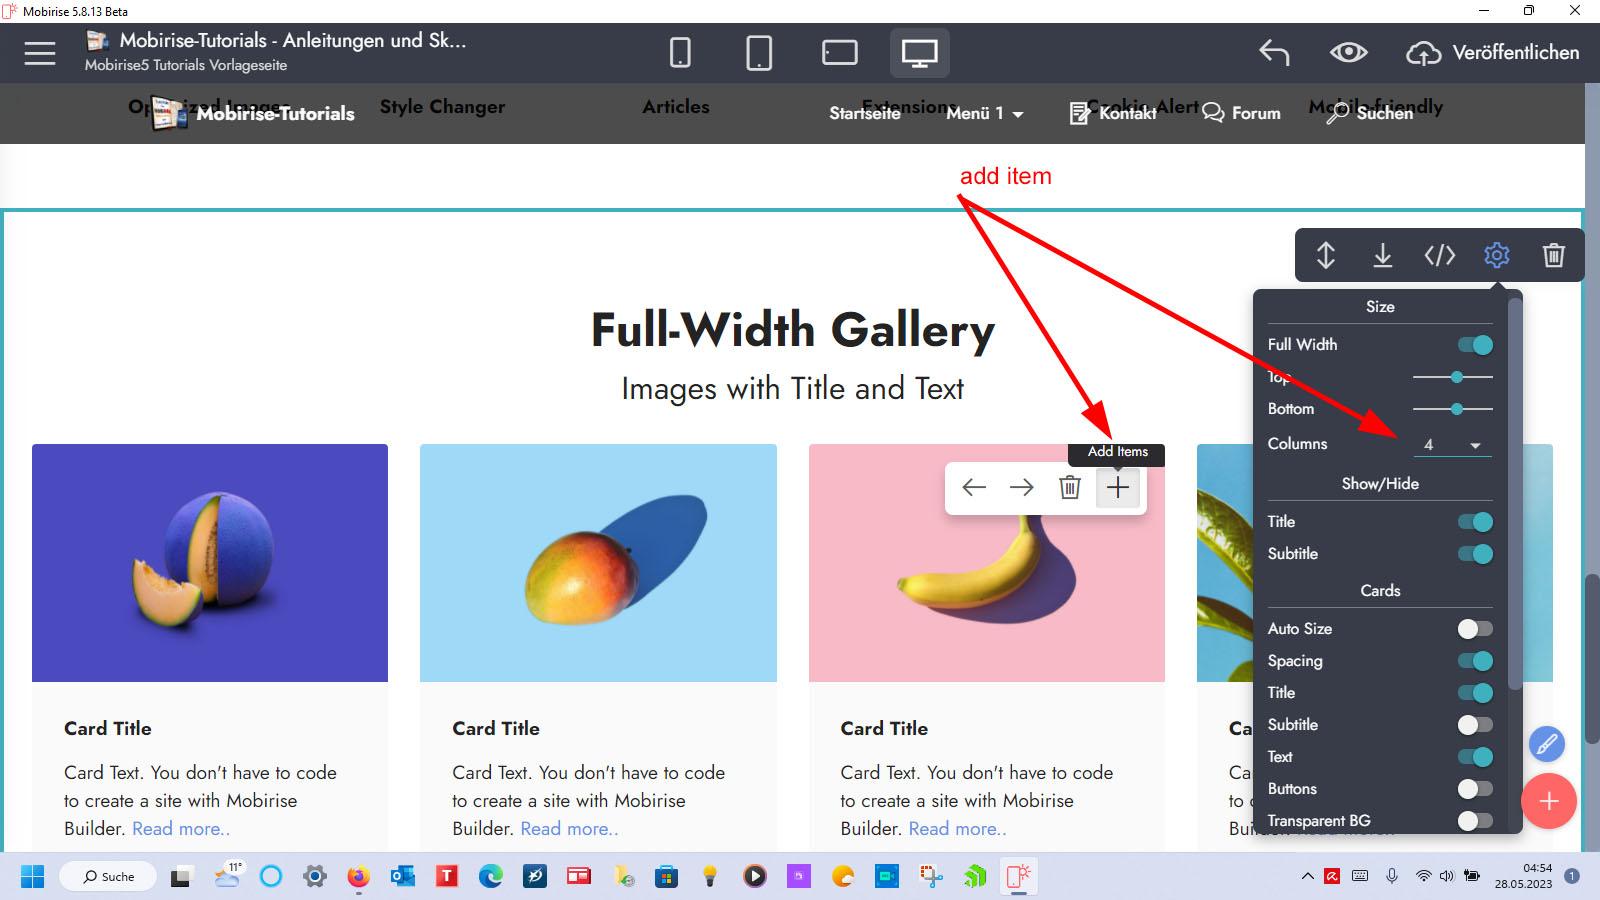Open the hamburger main menu

[x=40, y=53]
